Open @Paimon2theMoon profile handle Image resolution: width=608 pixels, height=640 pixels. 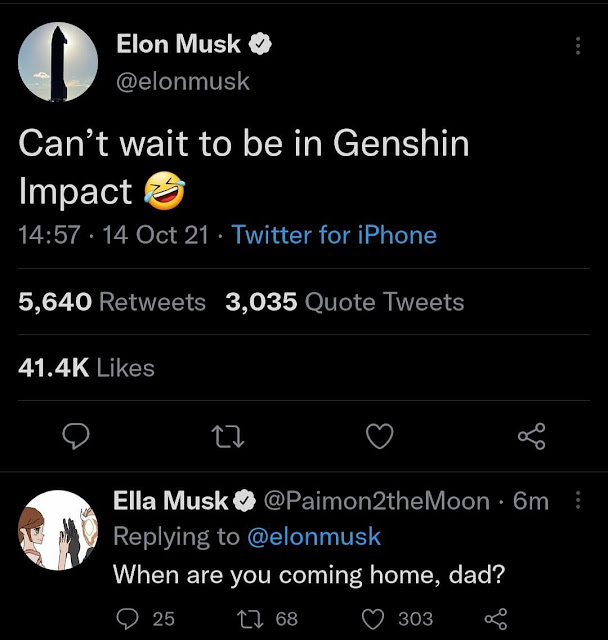click(x=375, y=501)
